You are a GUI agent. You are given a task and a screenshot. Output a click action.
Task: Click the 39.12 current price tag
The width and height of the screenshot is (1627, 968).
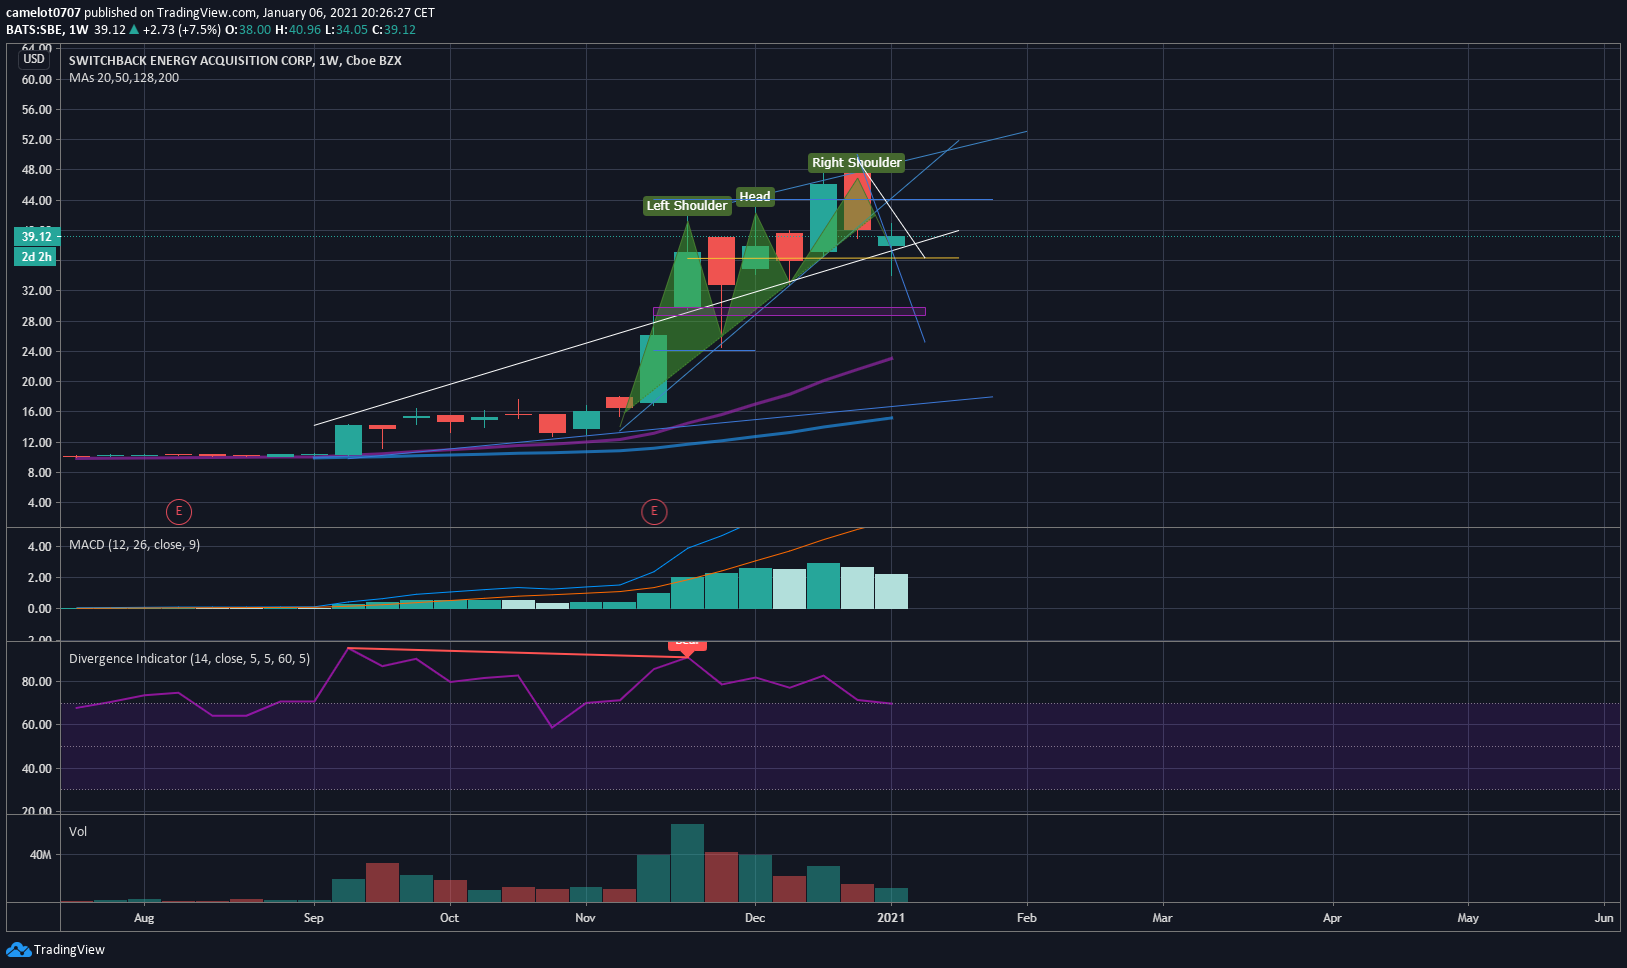click(x=36, y=237)
